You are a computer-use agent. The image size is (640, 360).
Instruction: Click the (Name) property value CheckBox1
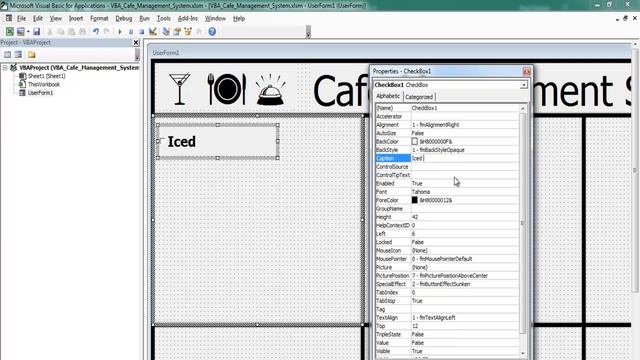click(465, 108)
